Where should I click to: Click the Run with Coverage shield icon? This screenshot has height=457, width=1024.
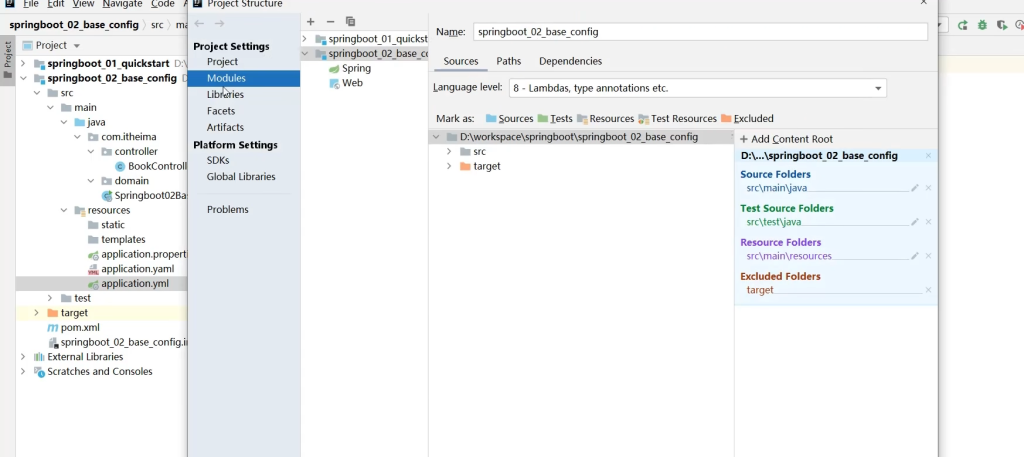[1001, 25]
